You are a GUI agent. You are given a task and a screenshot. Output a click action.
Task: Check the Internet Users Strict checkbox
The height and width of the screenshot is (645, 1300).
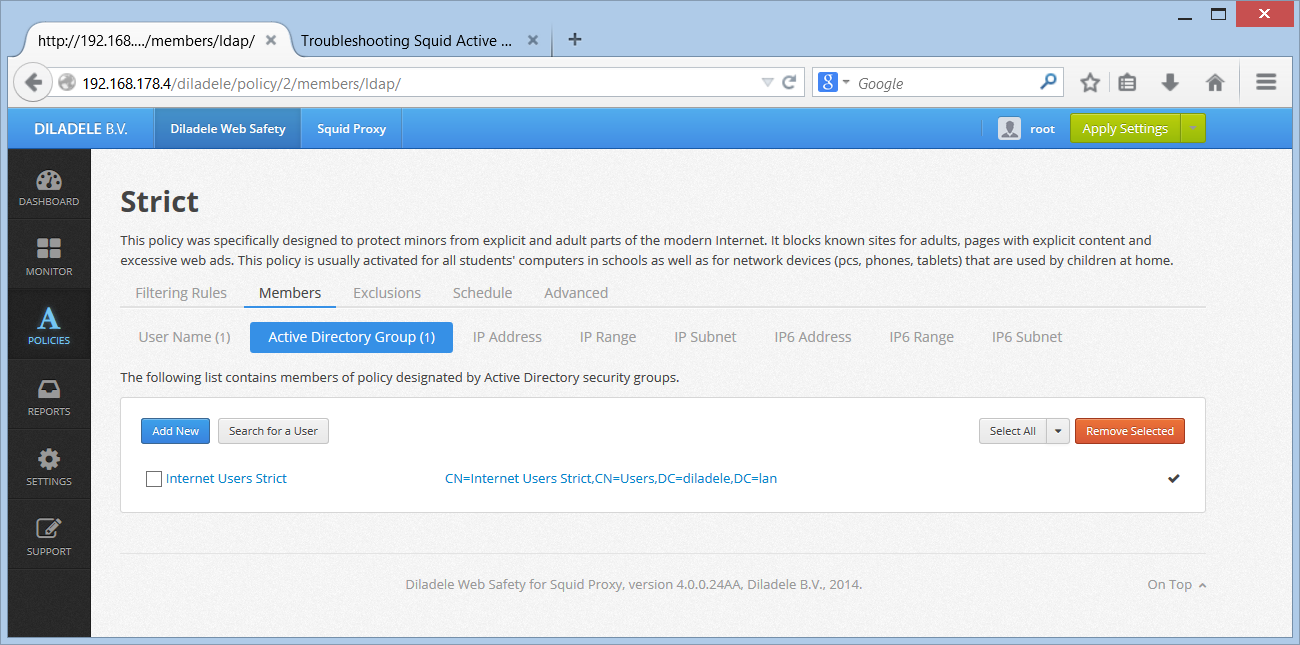(154, 479)
